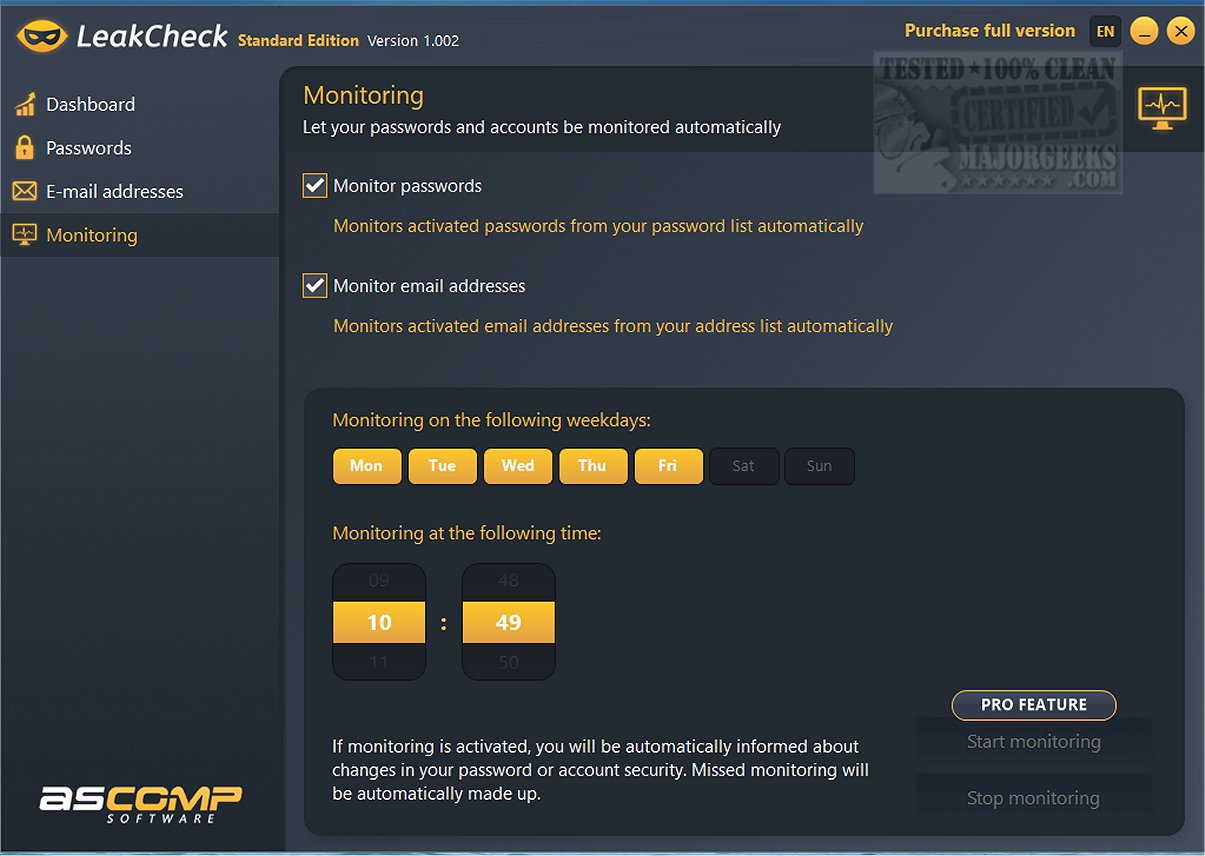Enable the Sat weekday button
The width and height of the screenshot is (1205, 856).
tap(744, 466)
